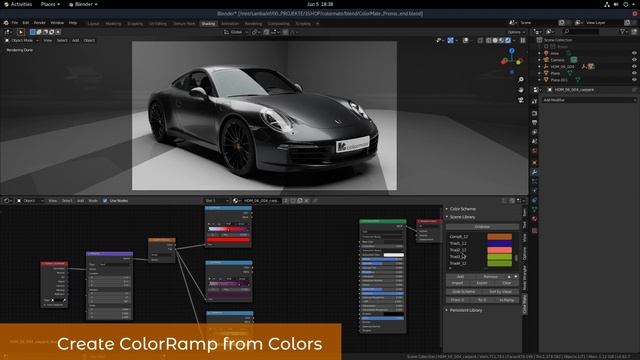Click the material sphere icon in node editor header

236,201
